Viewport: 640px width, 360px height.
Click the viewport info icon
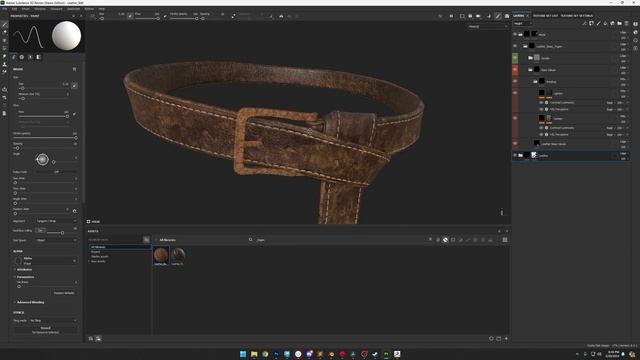click(502, 212)
